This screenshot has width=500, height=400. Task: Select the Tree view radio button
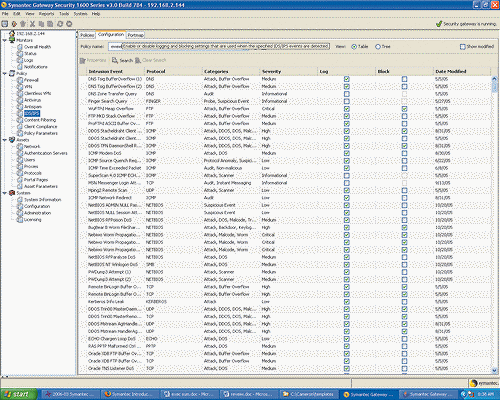(378, 47)
